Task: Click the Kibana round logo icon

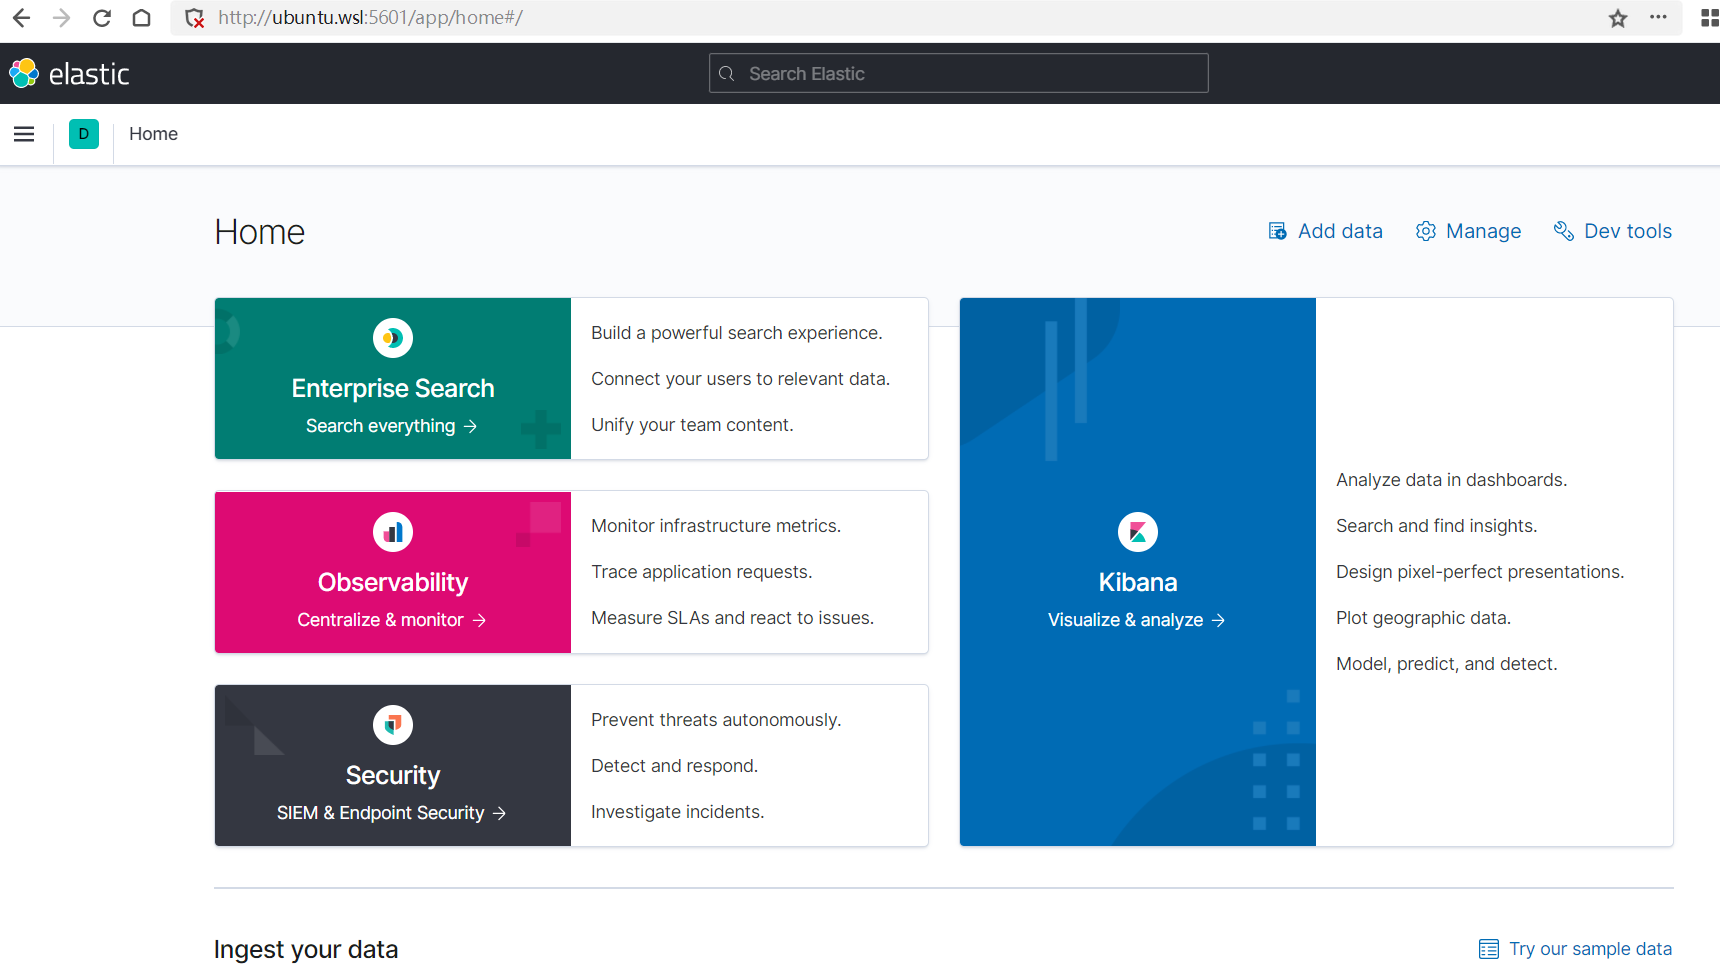Action: point(1138,532)
